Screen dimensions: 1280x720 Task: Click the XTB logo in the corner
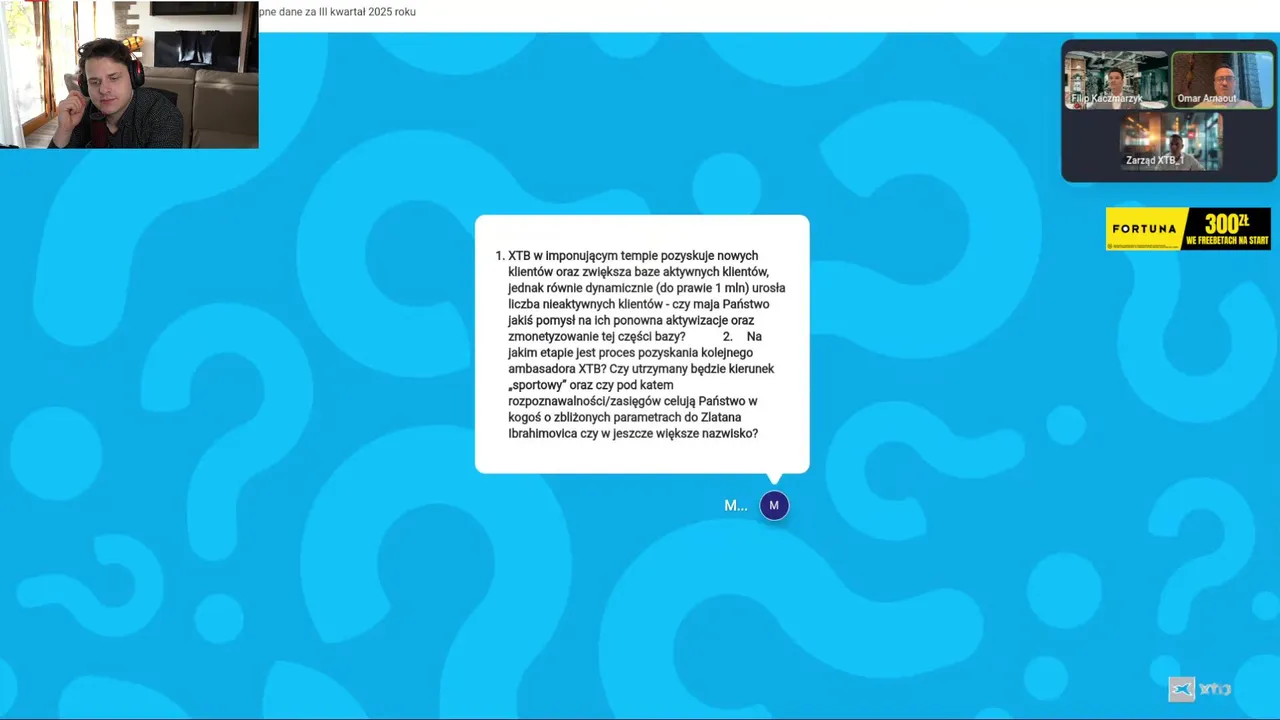pos(1200,689)
